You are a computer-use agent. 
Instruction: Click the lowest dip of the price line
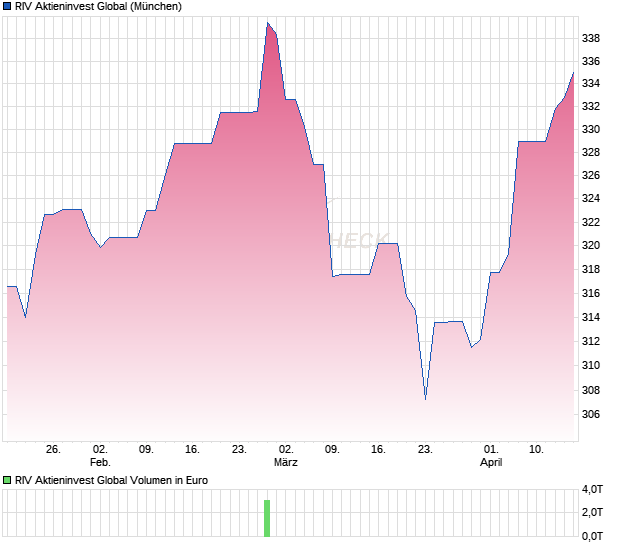pos(425,398)
